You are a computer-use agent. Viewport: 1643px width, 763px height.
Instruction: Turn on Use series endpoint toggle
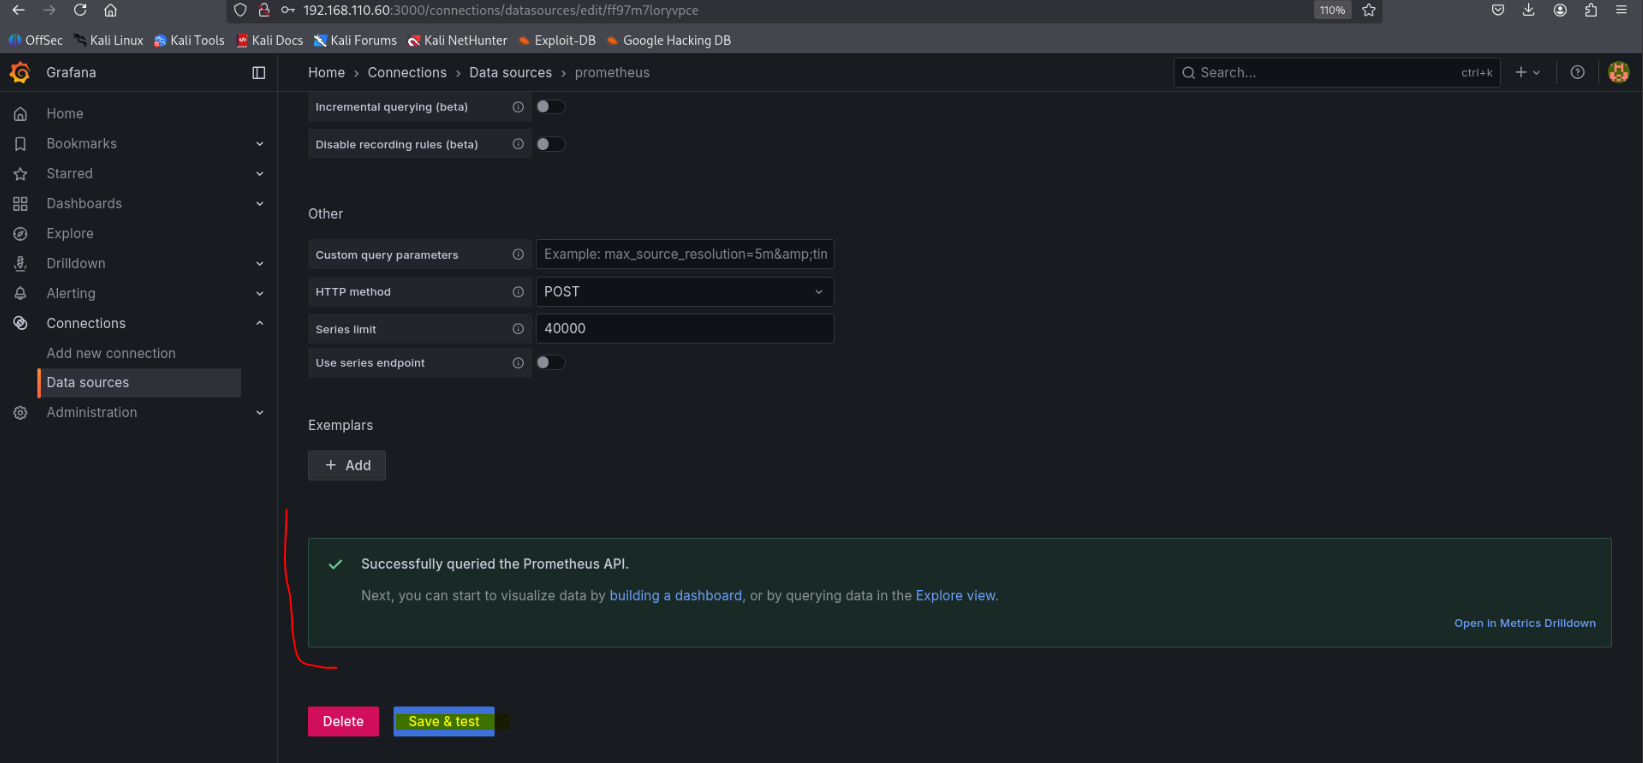pyautogui.click(x=550, y=363)
